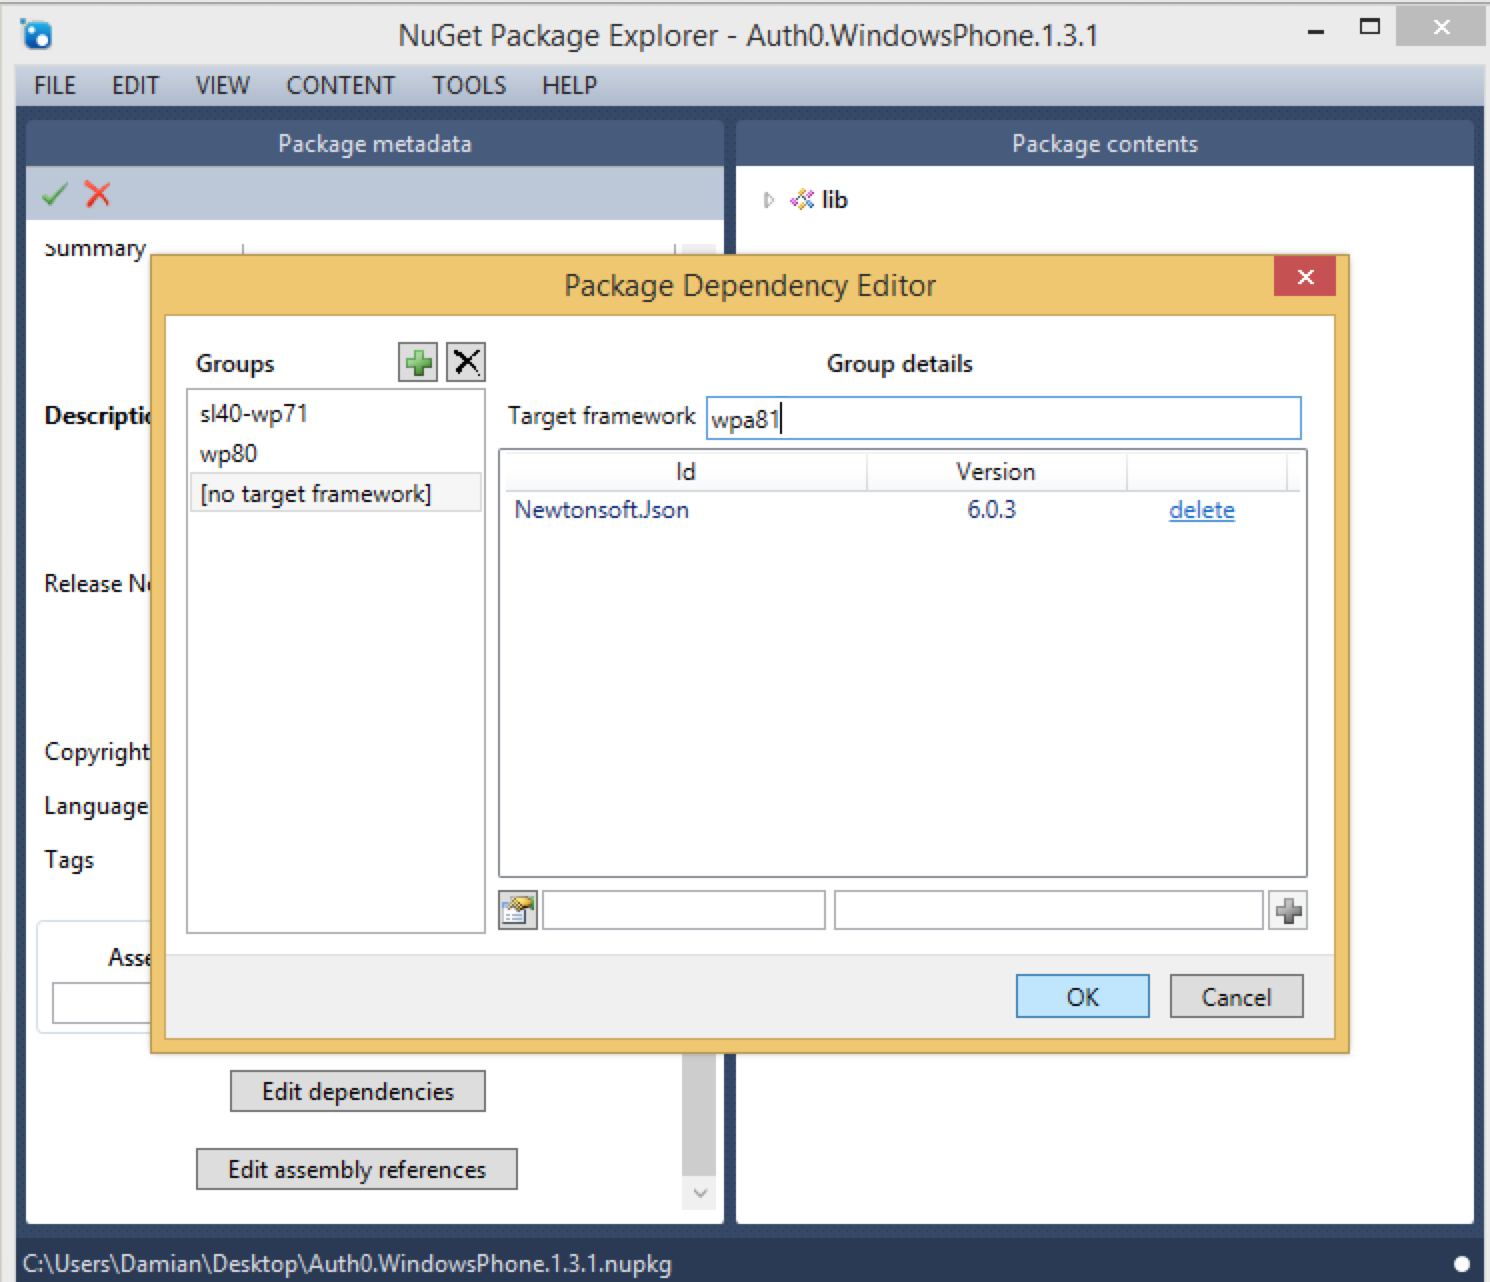Select the [no target framework] group
The image size is (1490, 1282).
click(x=335, y=493)
